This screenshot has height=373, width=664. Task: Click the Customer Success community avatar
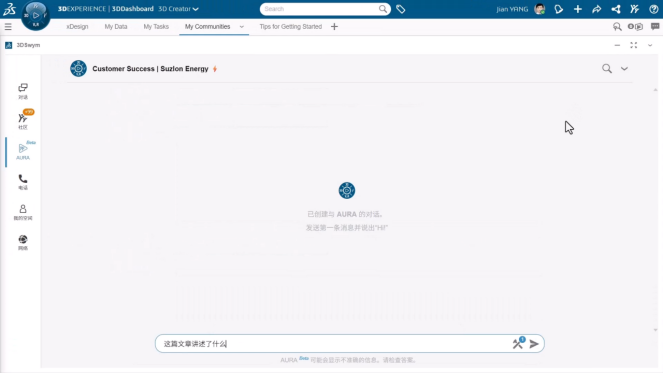78,69
